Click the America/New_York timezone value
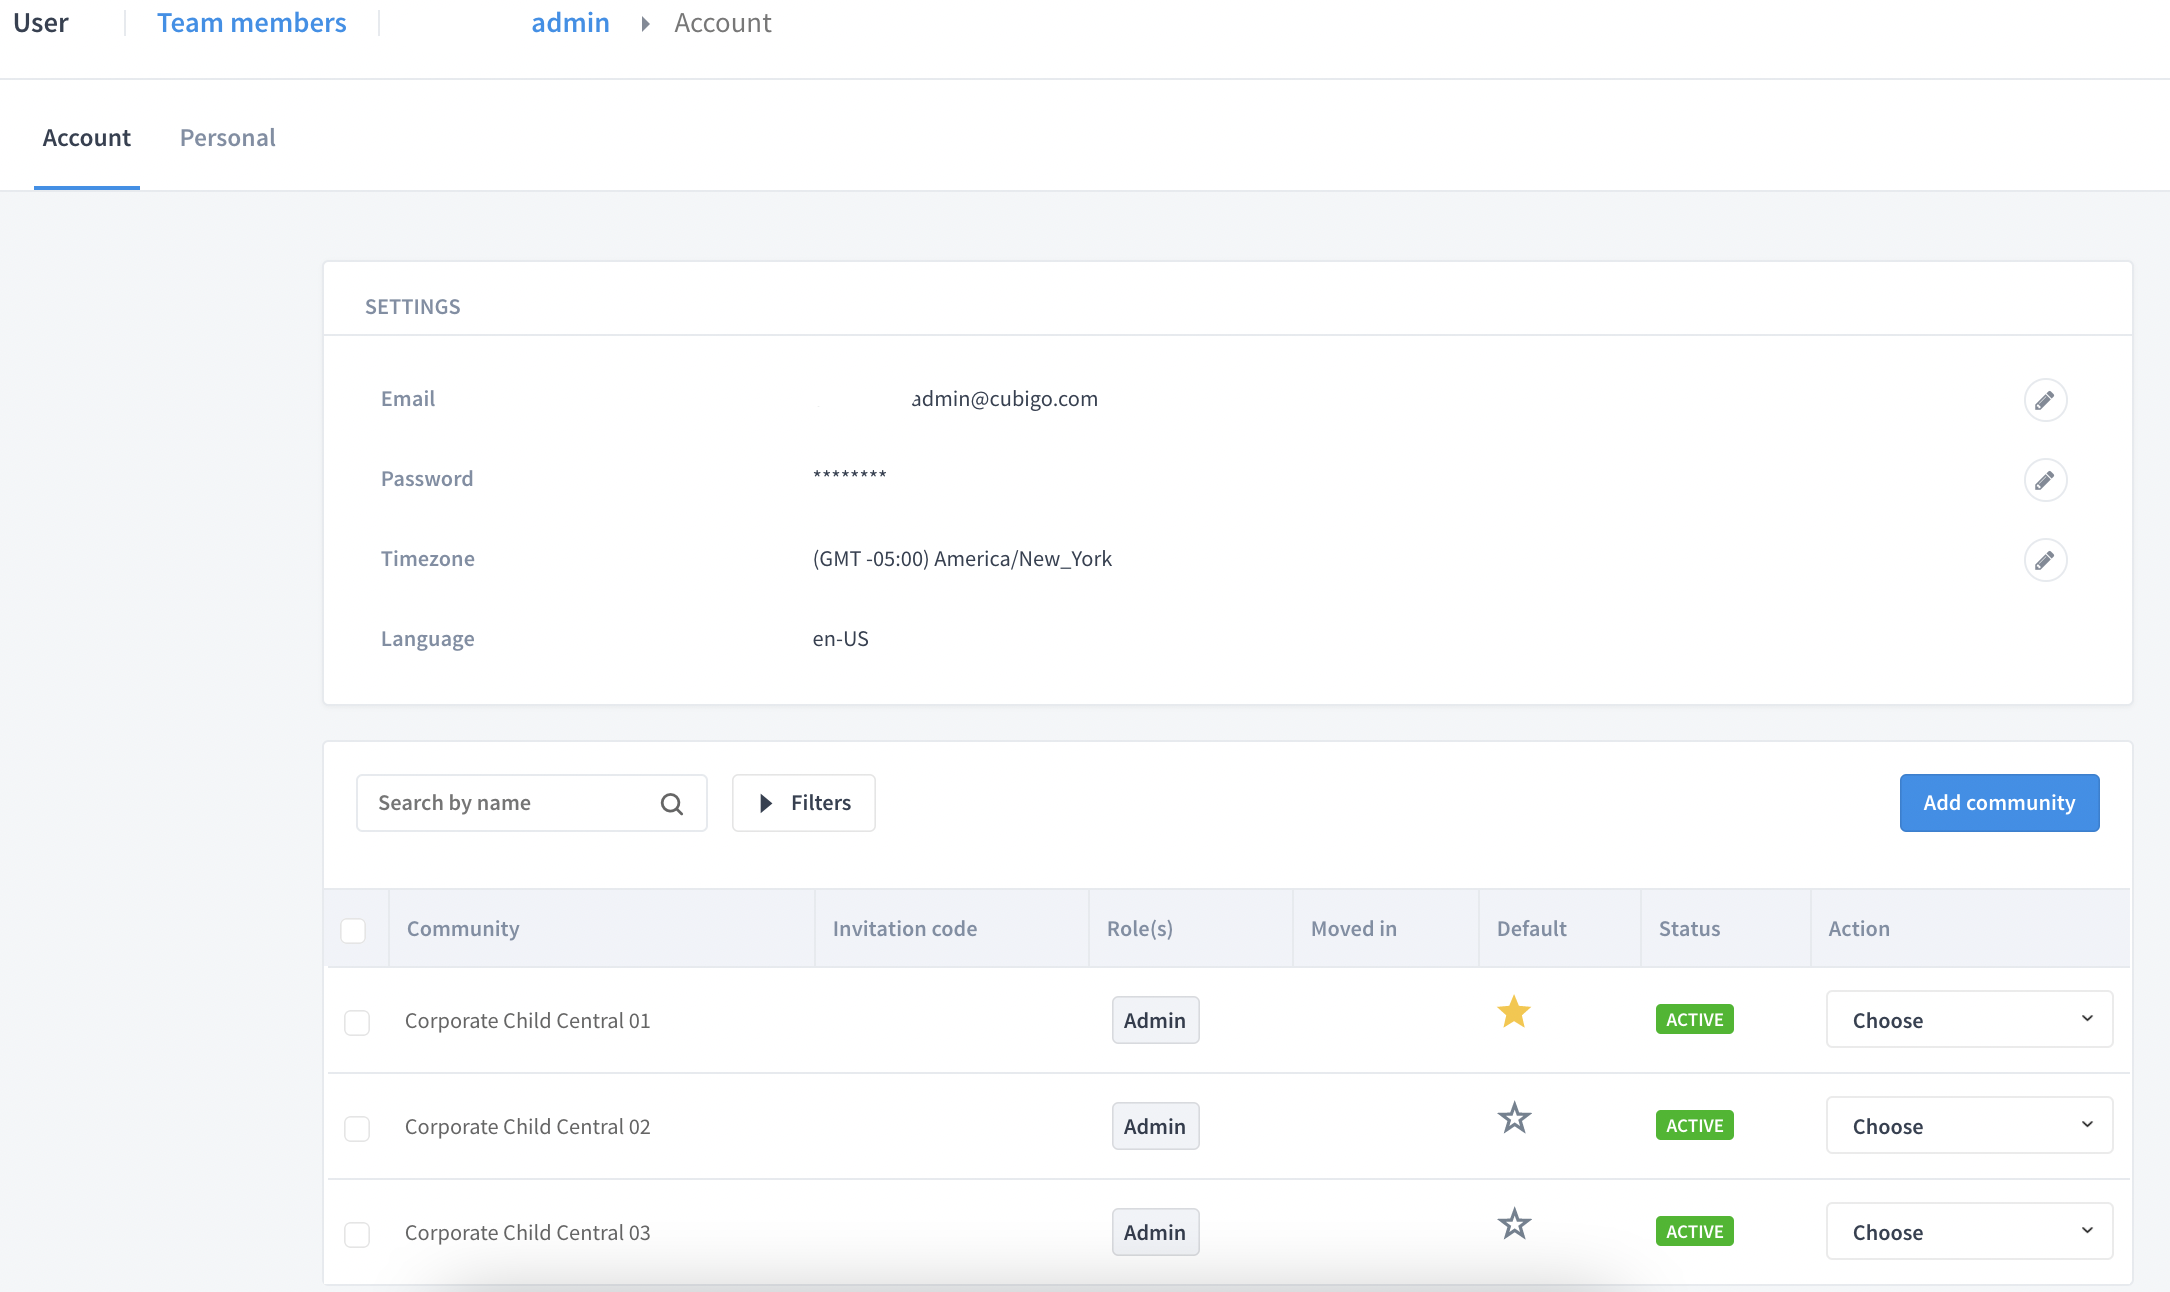 962,559
